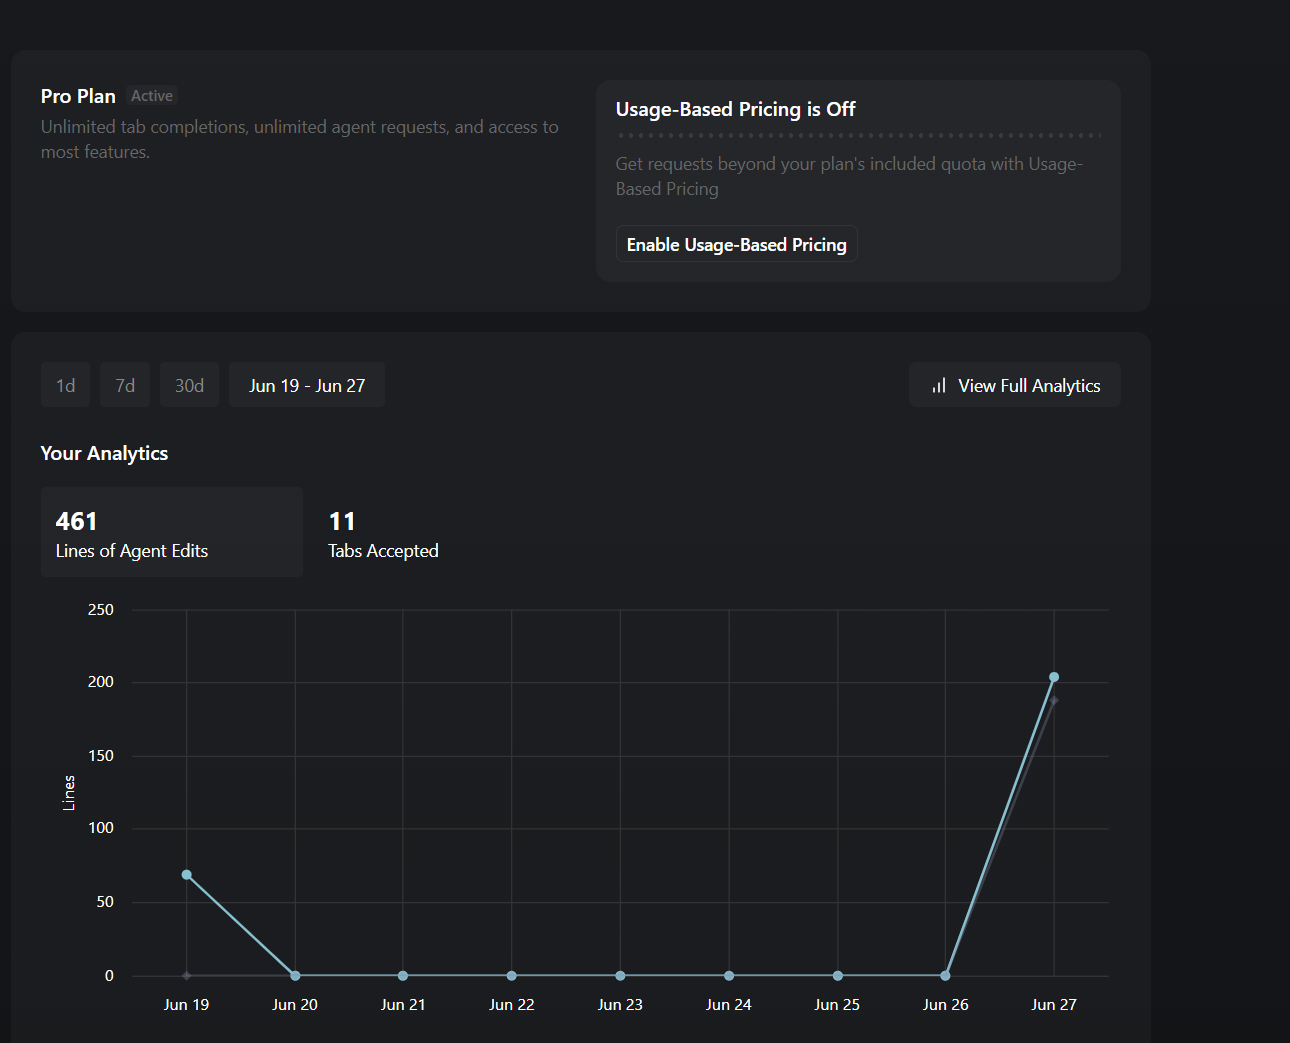
Task: Select the 461 Lines of Agent Edits card
Action: coord(172,532)
